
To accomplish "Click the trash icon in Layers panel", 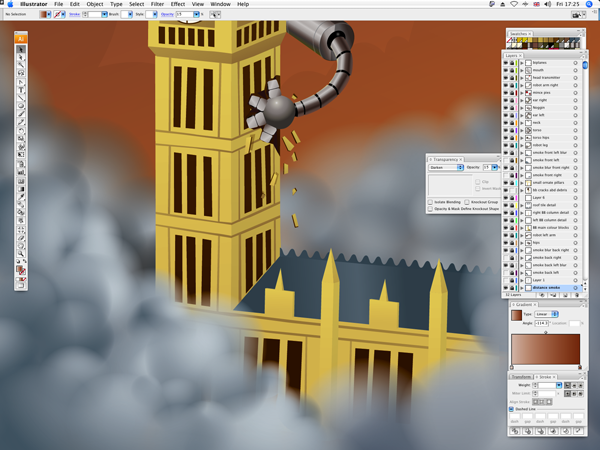I will pyautogui.click(x=577, y=295).
